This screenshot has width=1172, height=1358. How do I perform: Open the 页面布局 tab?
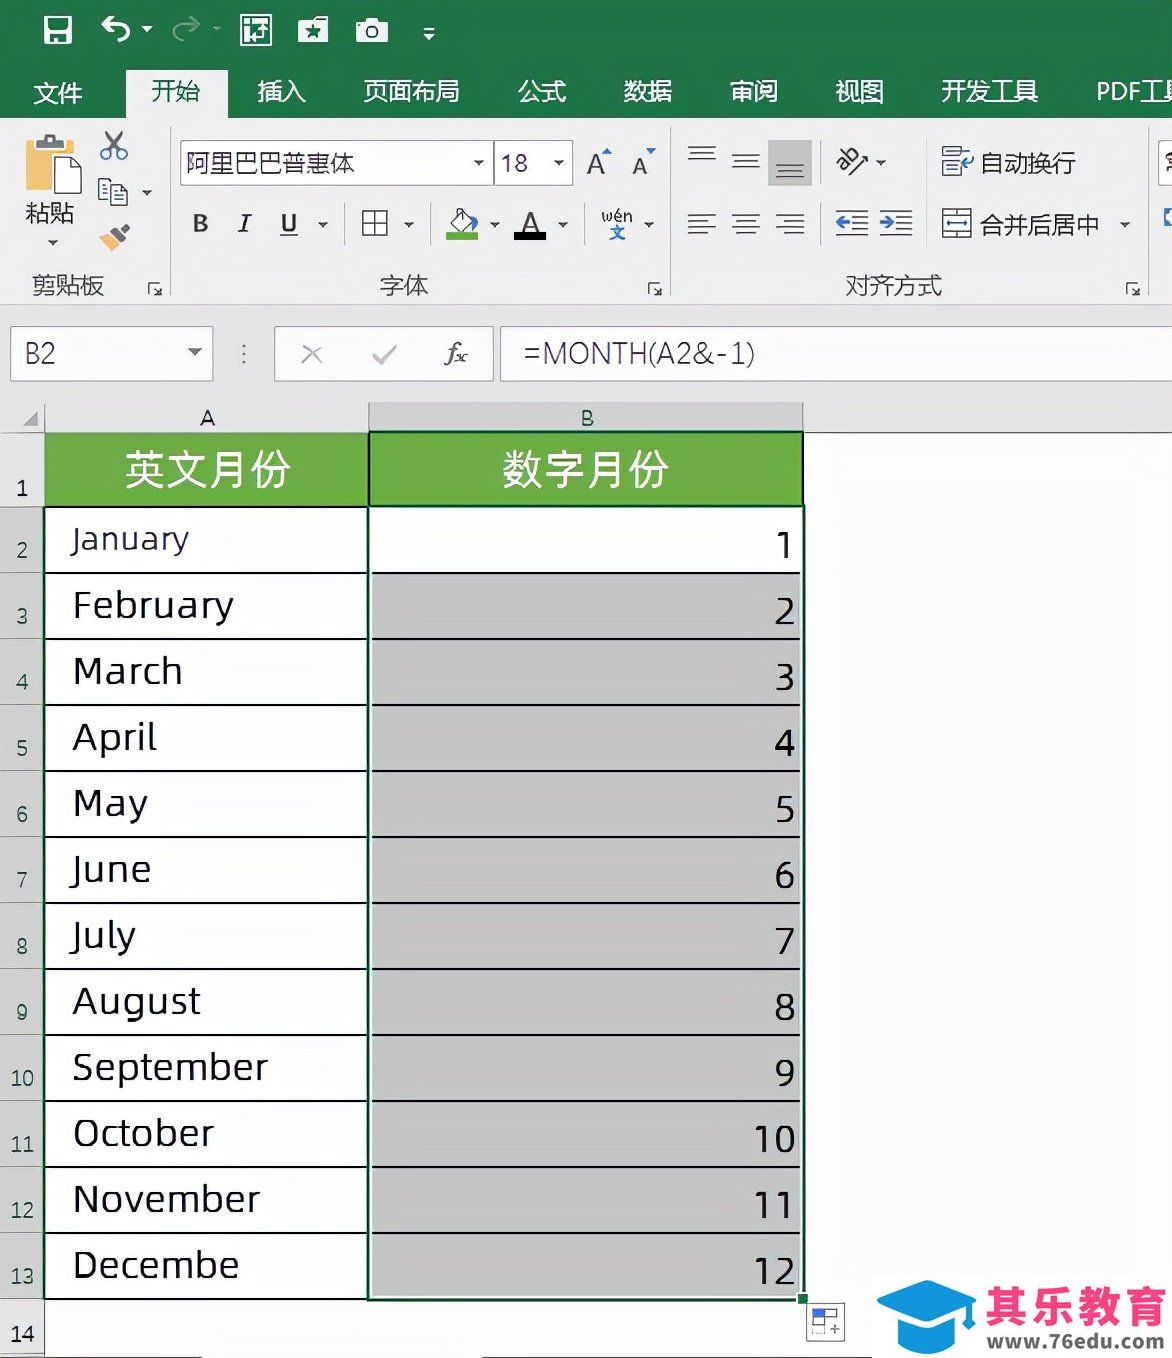(x=411, y=92)
